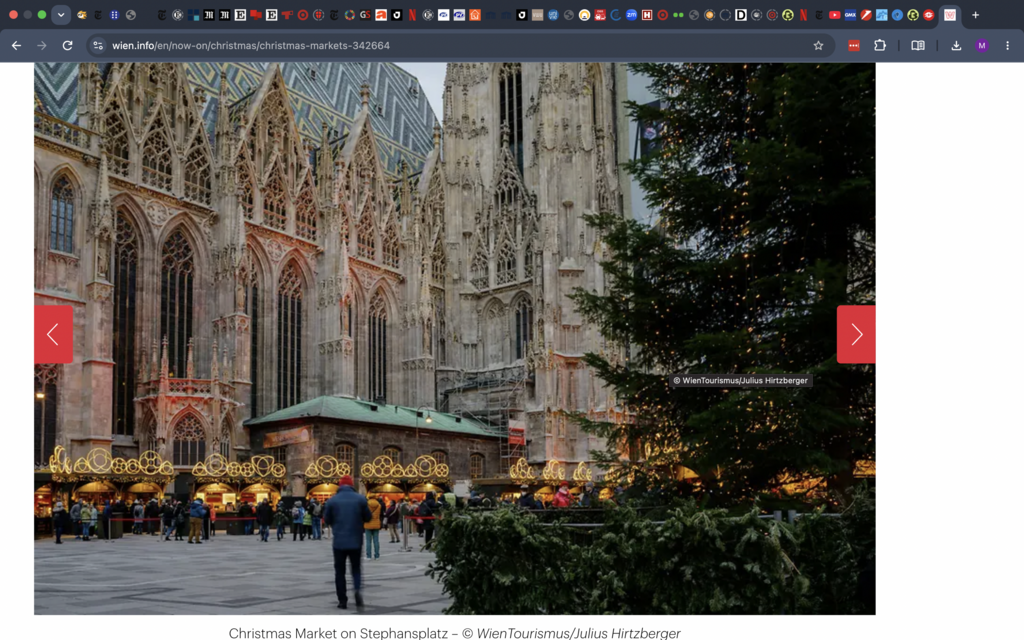The image size is (1024, 640).
Task: Open the tab with two green dots
Action: pos(679,15)
